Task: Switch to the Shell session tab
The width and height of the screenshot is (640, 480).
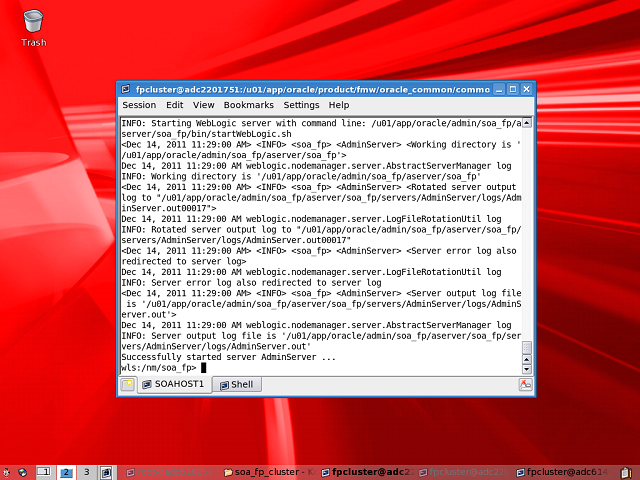Action: [237, 384]
